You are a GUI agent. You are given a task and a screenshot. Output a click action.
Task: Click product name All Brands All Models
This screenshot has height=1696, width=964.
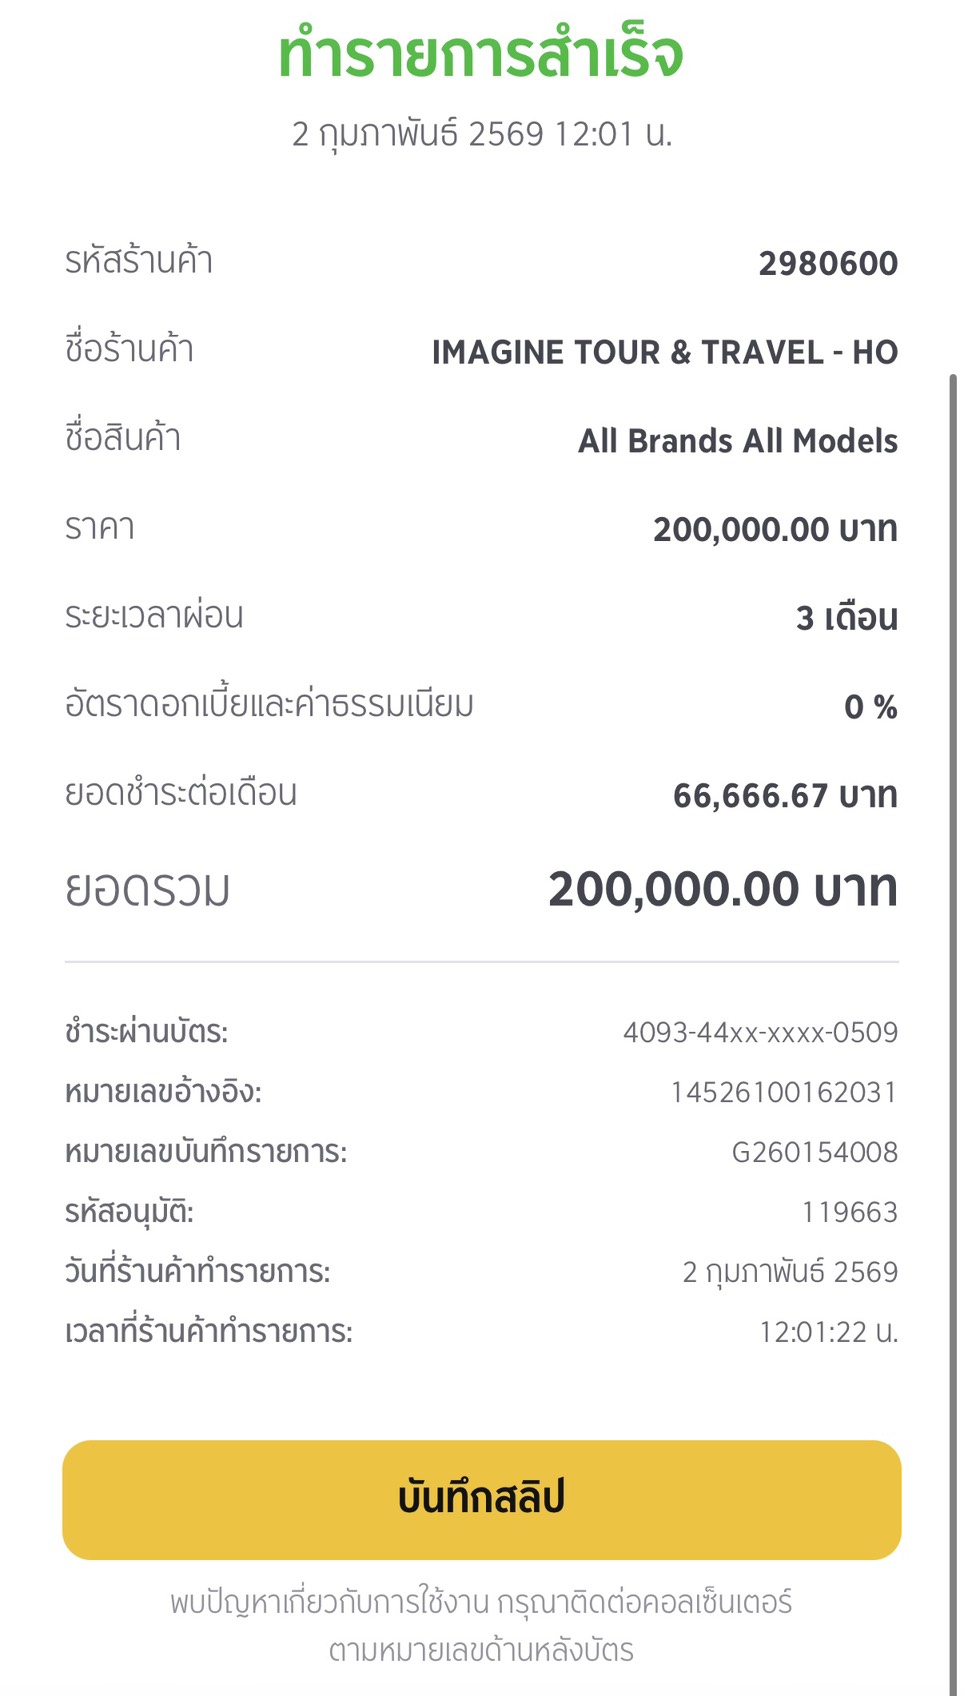737,441
